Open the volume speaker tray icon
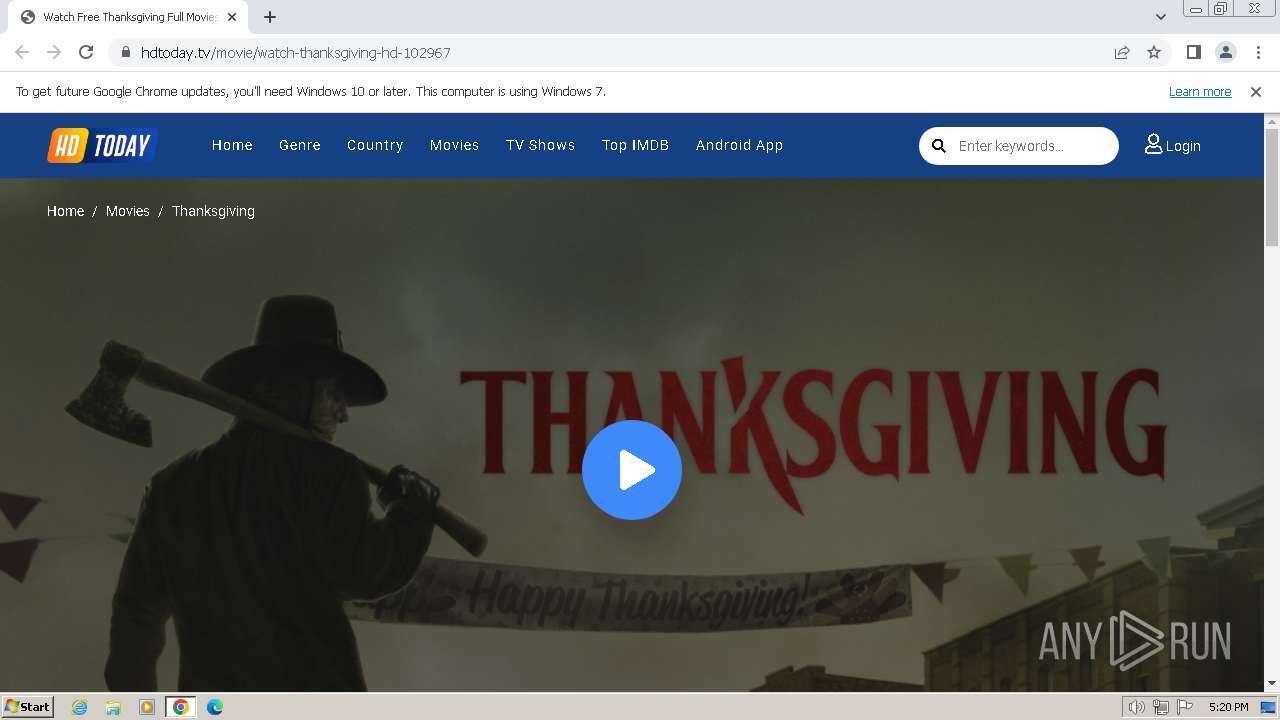Screen dimensions: 1280x720 pos(1137,707)
